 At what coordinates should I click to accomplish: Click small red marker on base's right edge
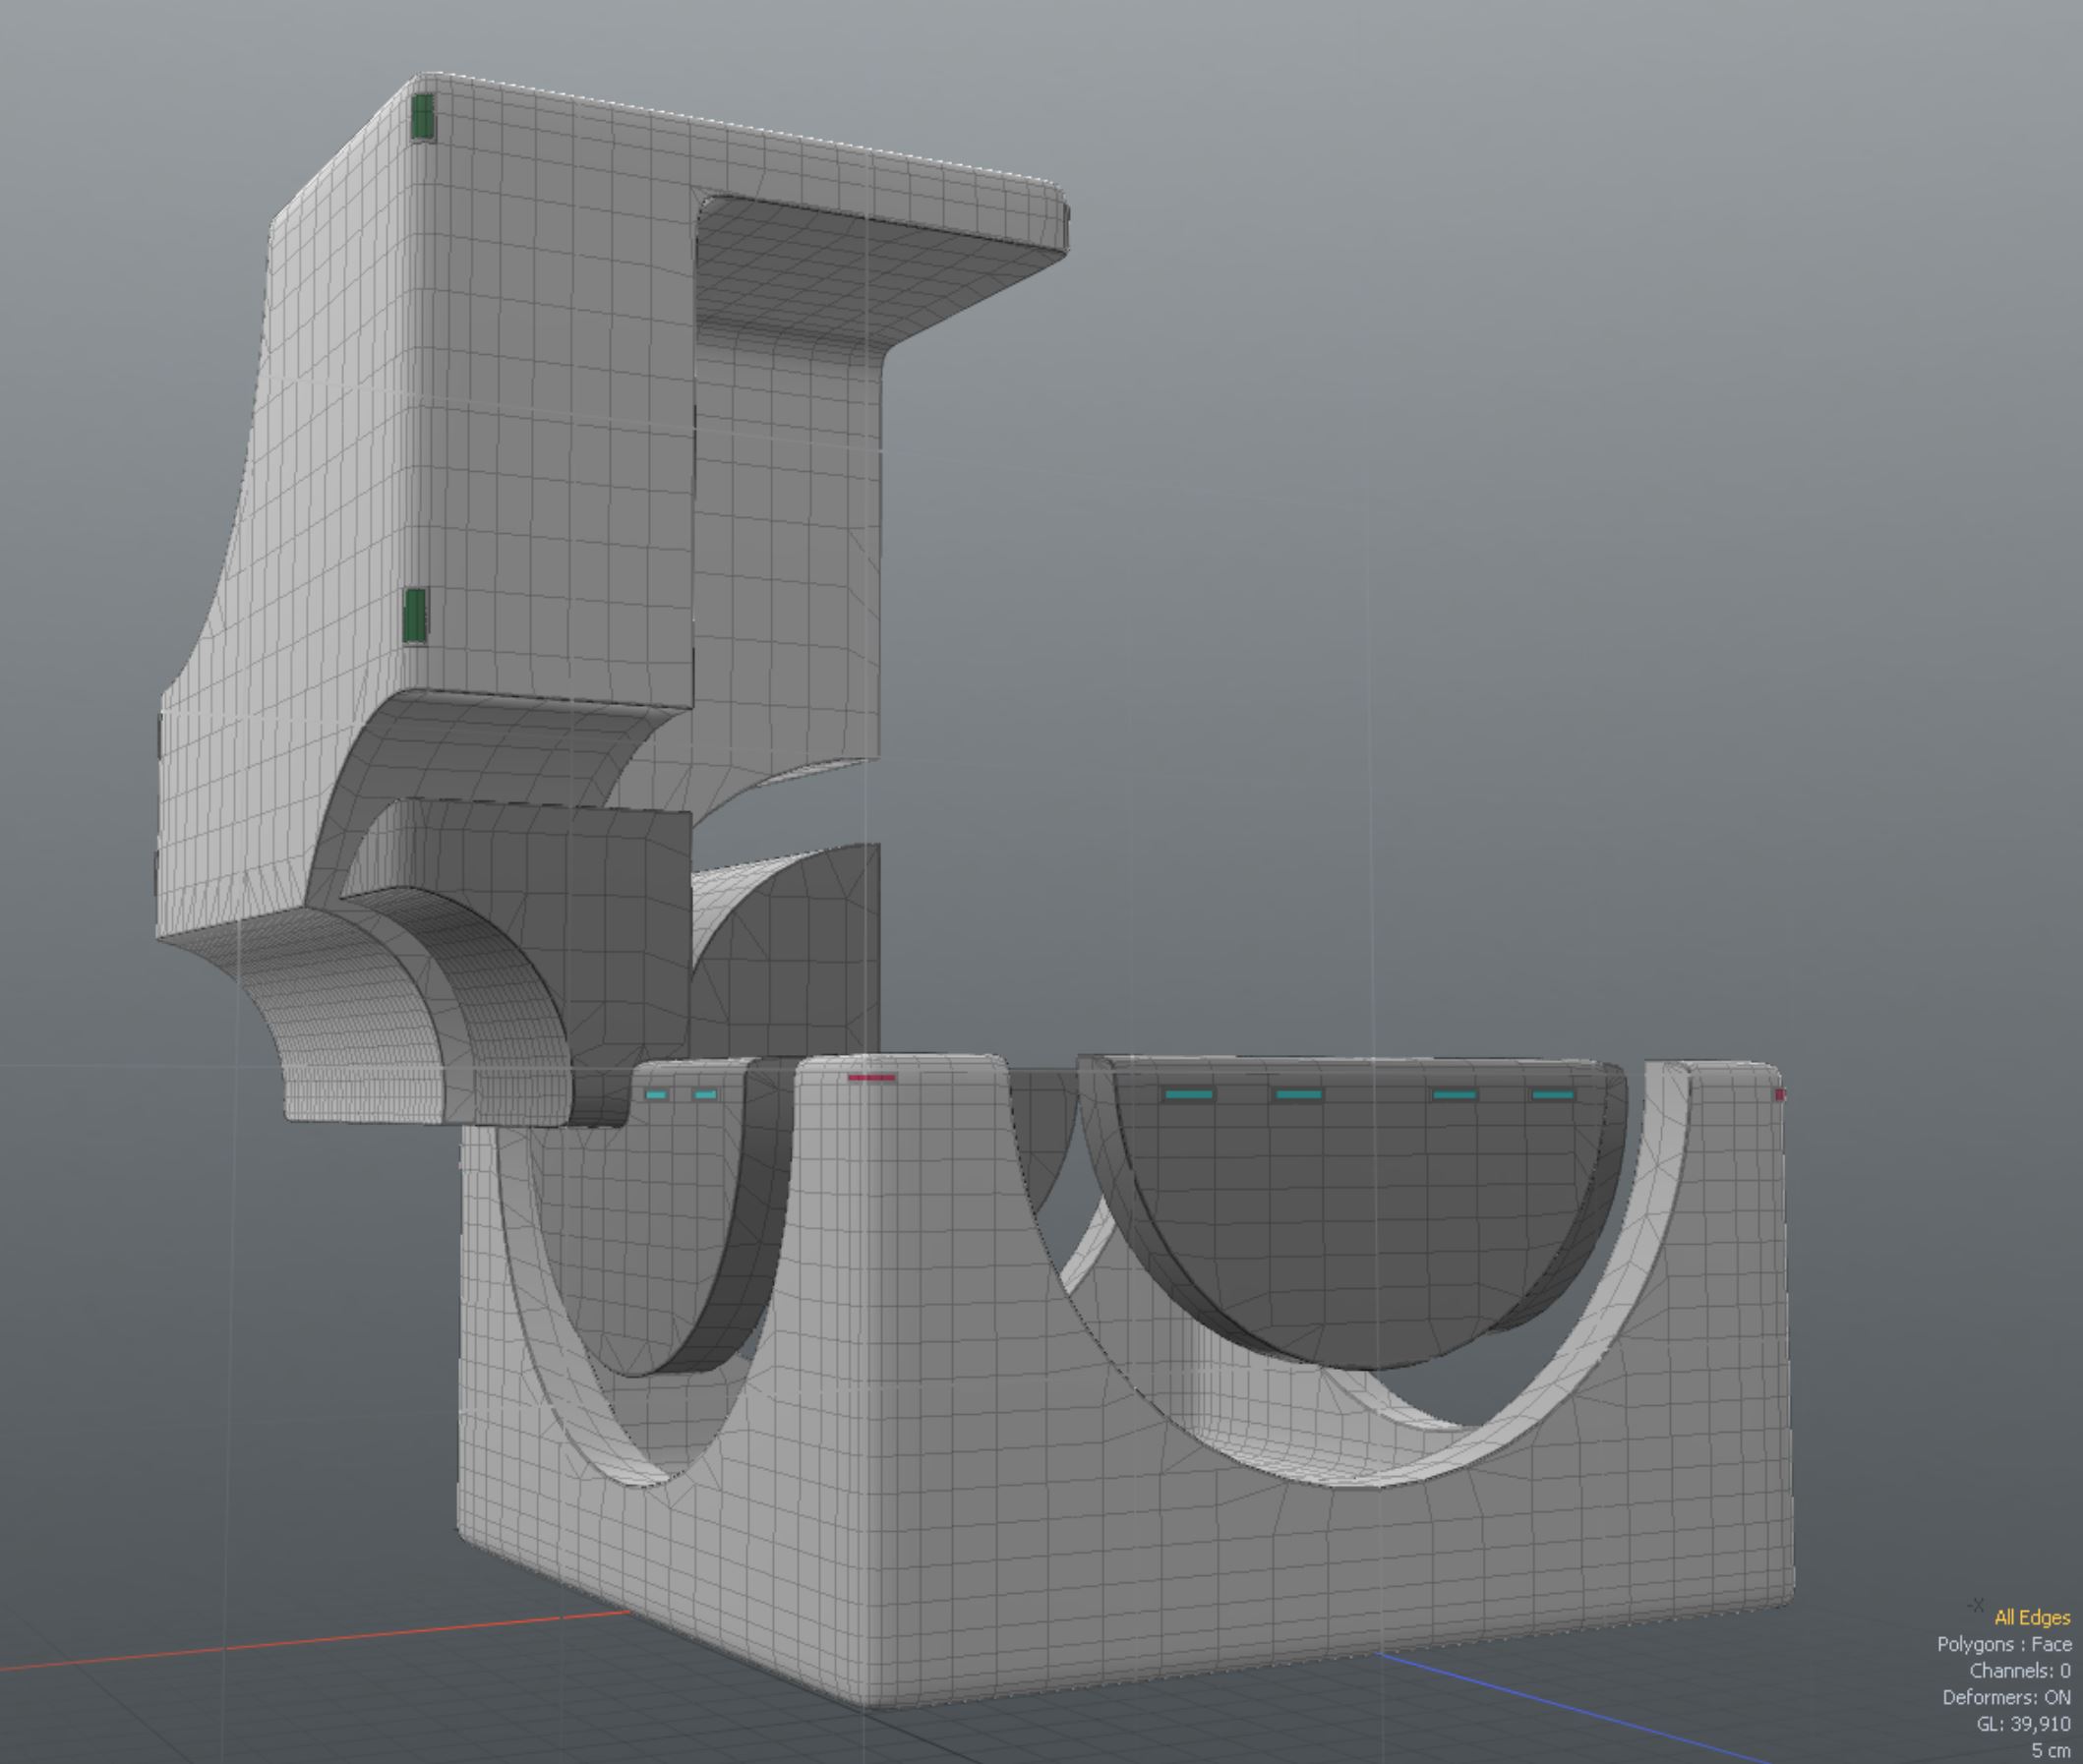click(x=1779, y=1095)
